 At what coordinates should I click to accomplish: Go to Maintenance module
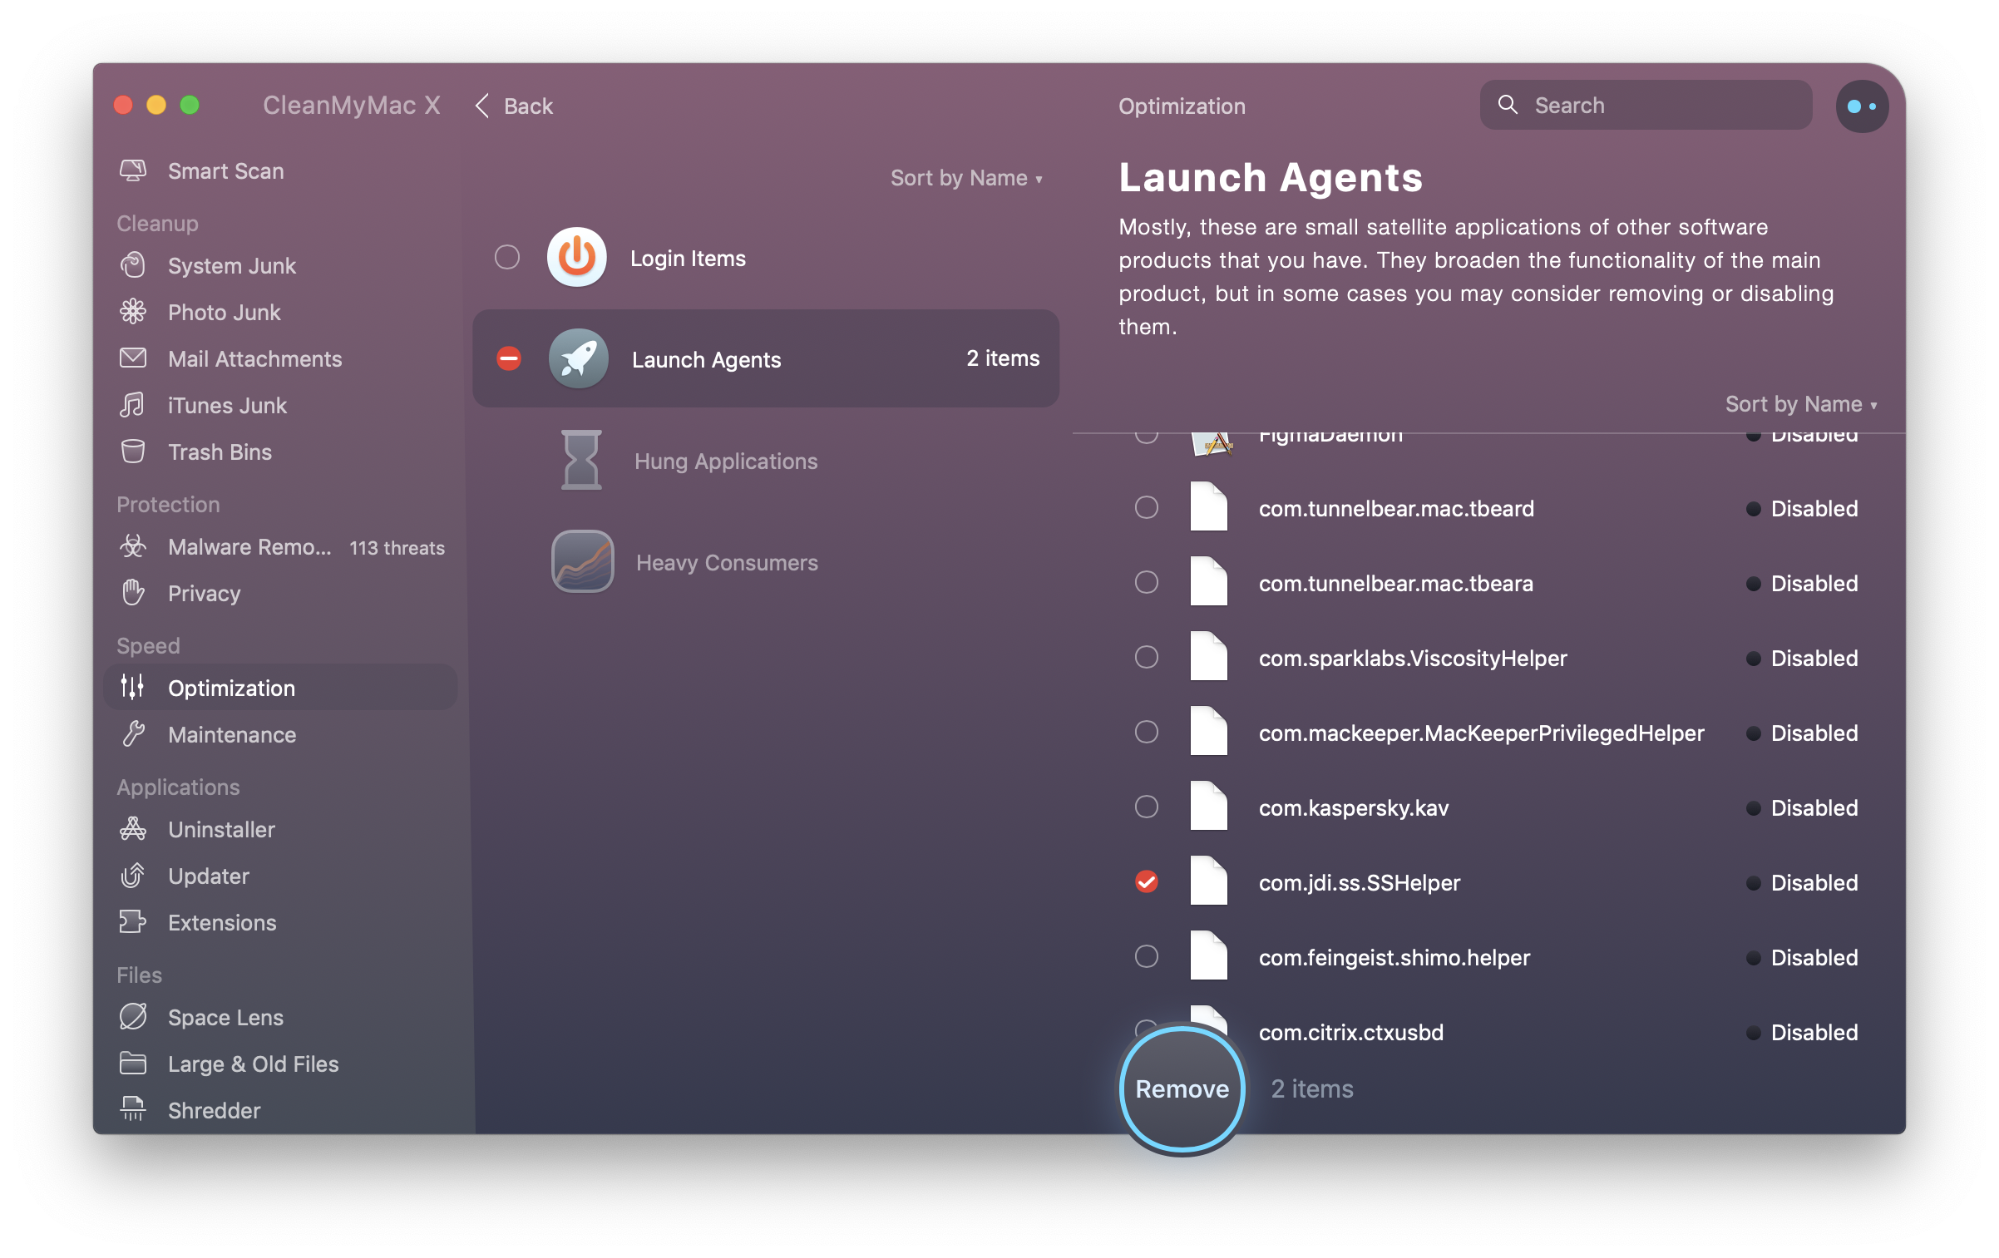(280, 734)
